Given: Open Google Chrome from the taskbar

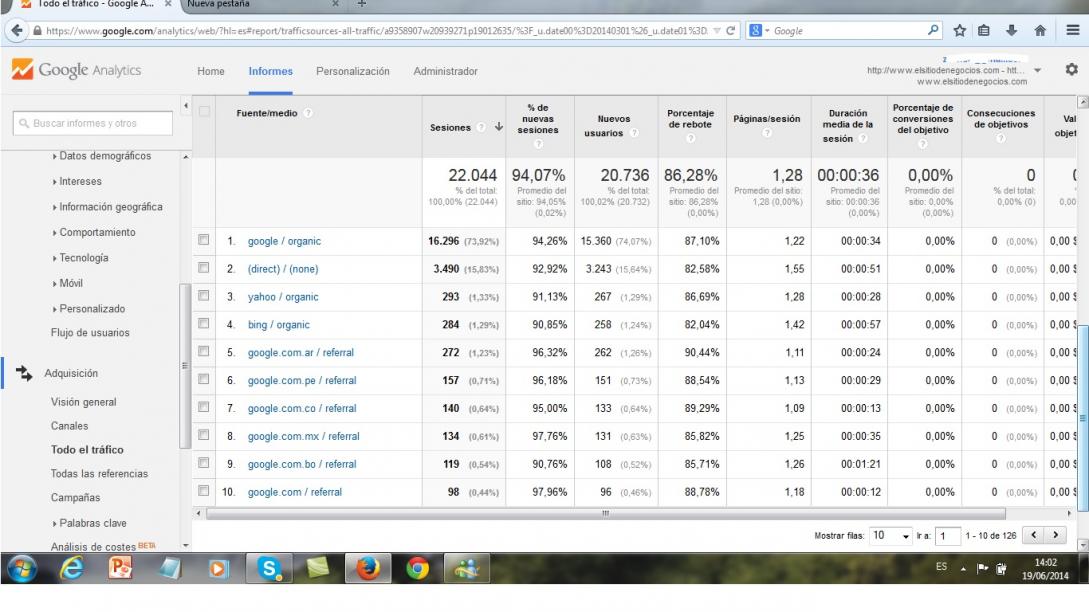Looking at the screenshot, I should pos(417,569).
